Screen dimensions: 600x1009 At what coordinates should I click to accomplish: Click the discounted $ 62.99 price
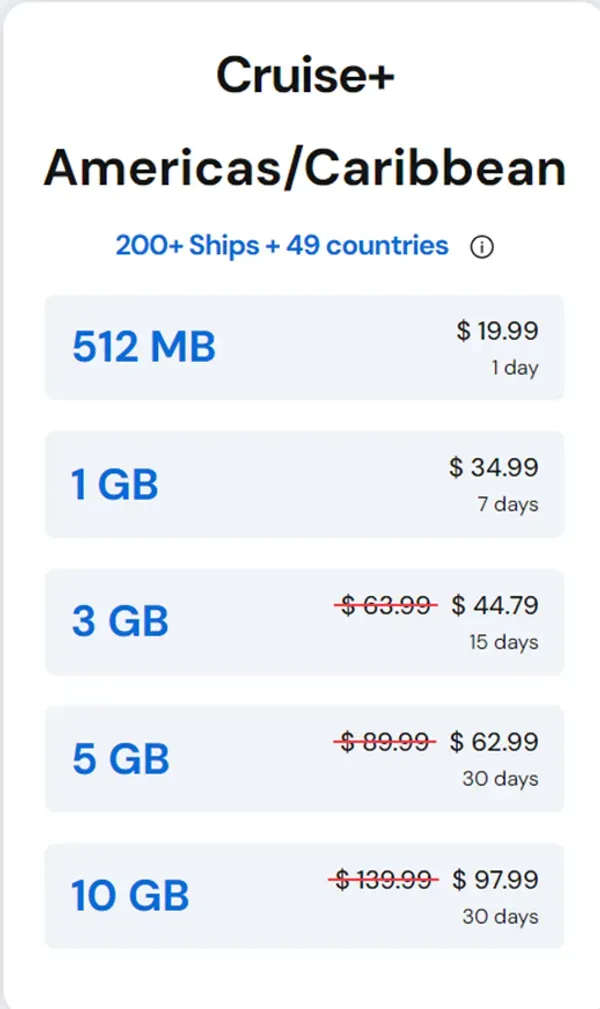coord(494,741)
